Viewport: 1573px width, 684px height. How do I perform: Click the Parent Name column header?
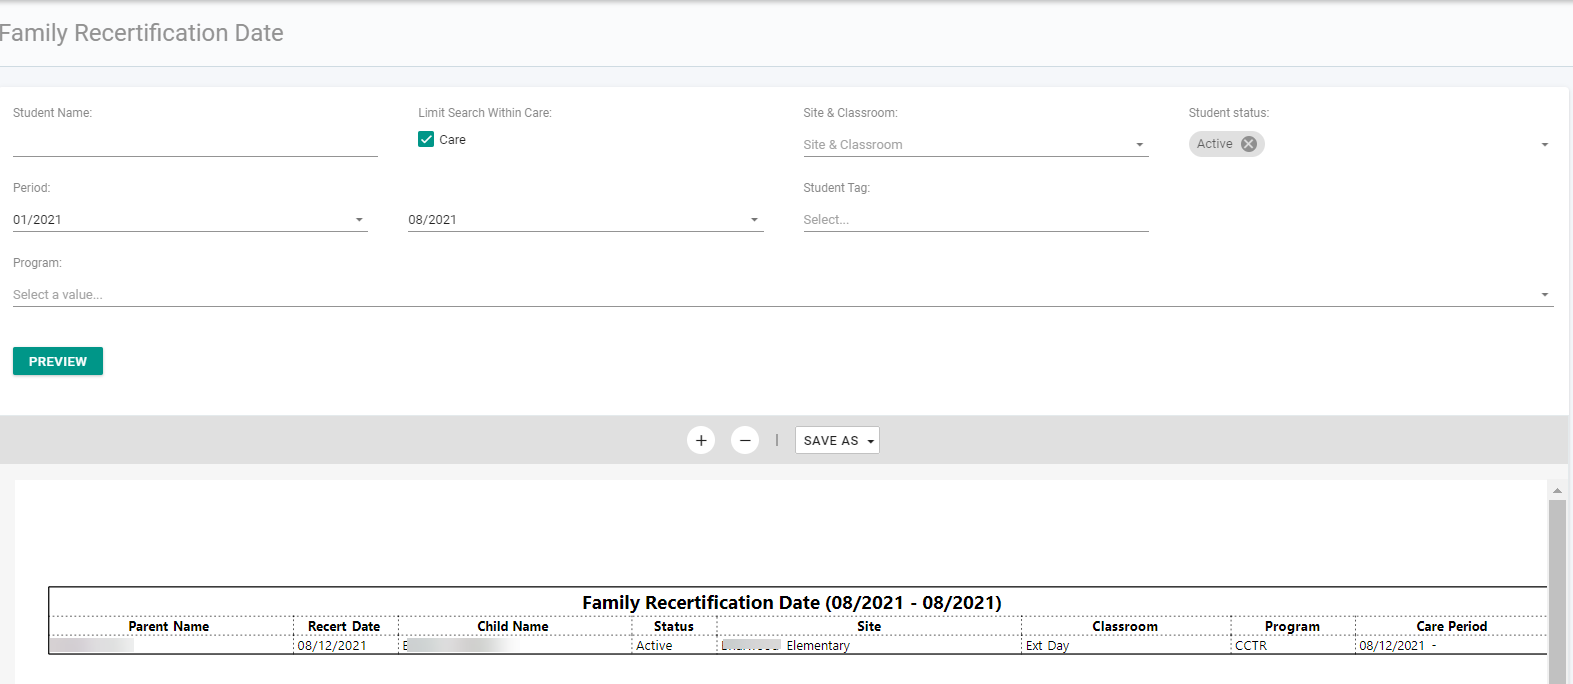pyautogui.click(x=169, y=626)
